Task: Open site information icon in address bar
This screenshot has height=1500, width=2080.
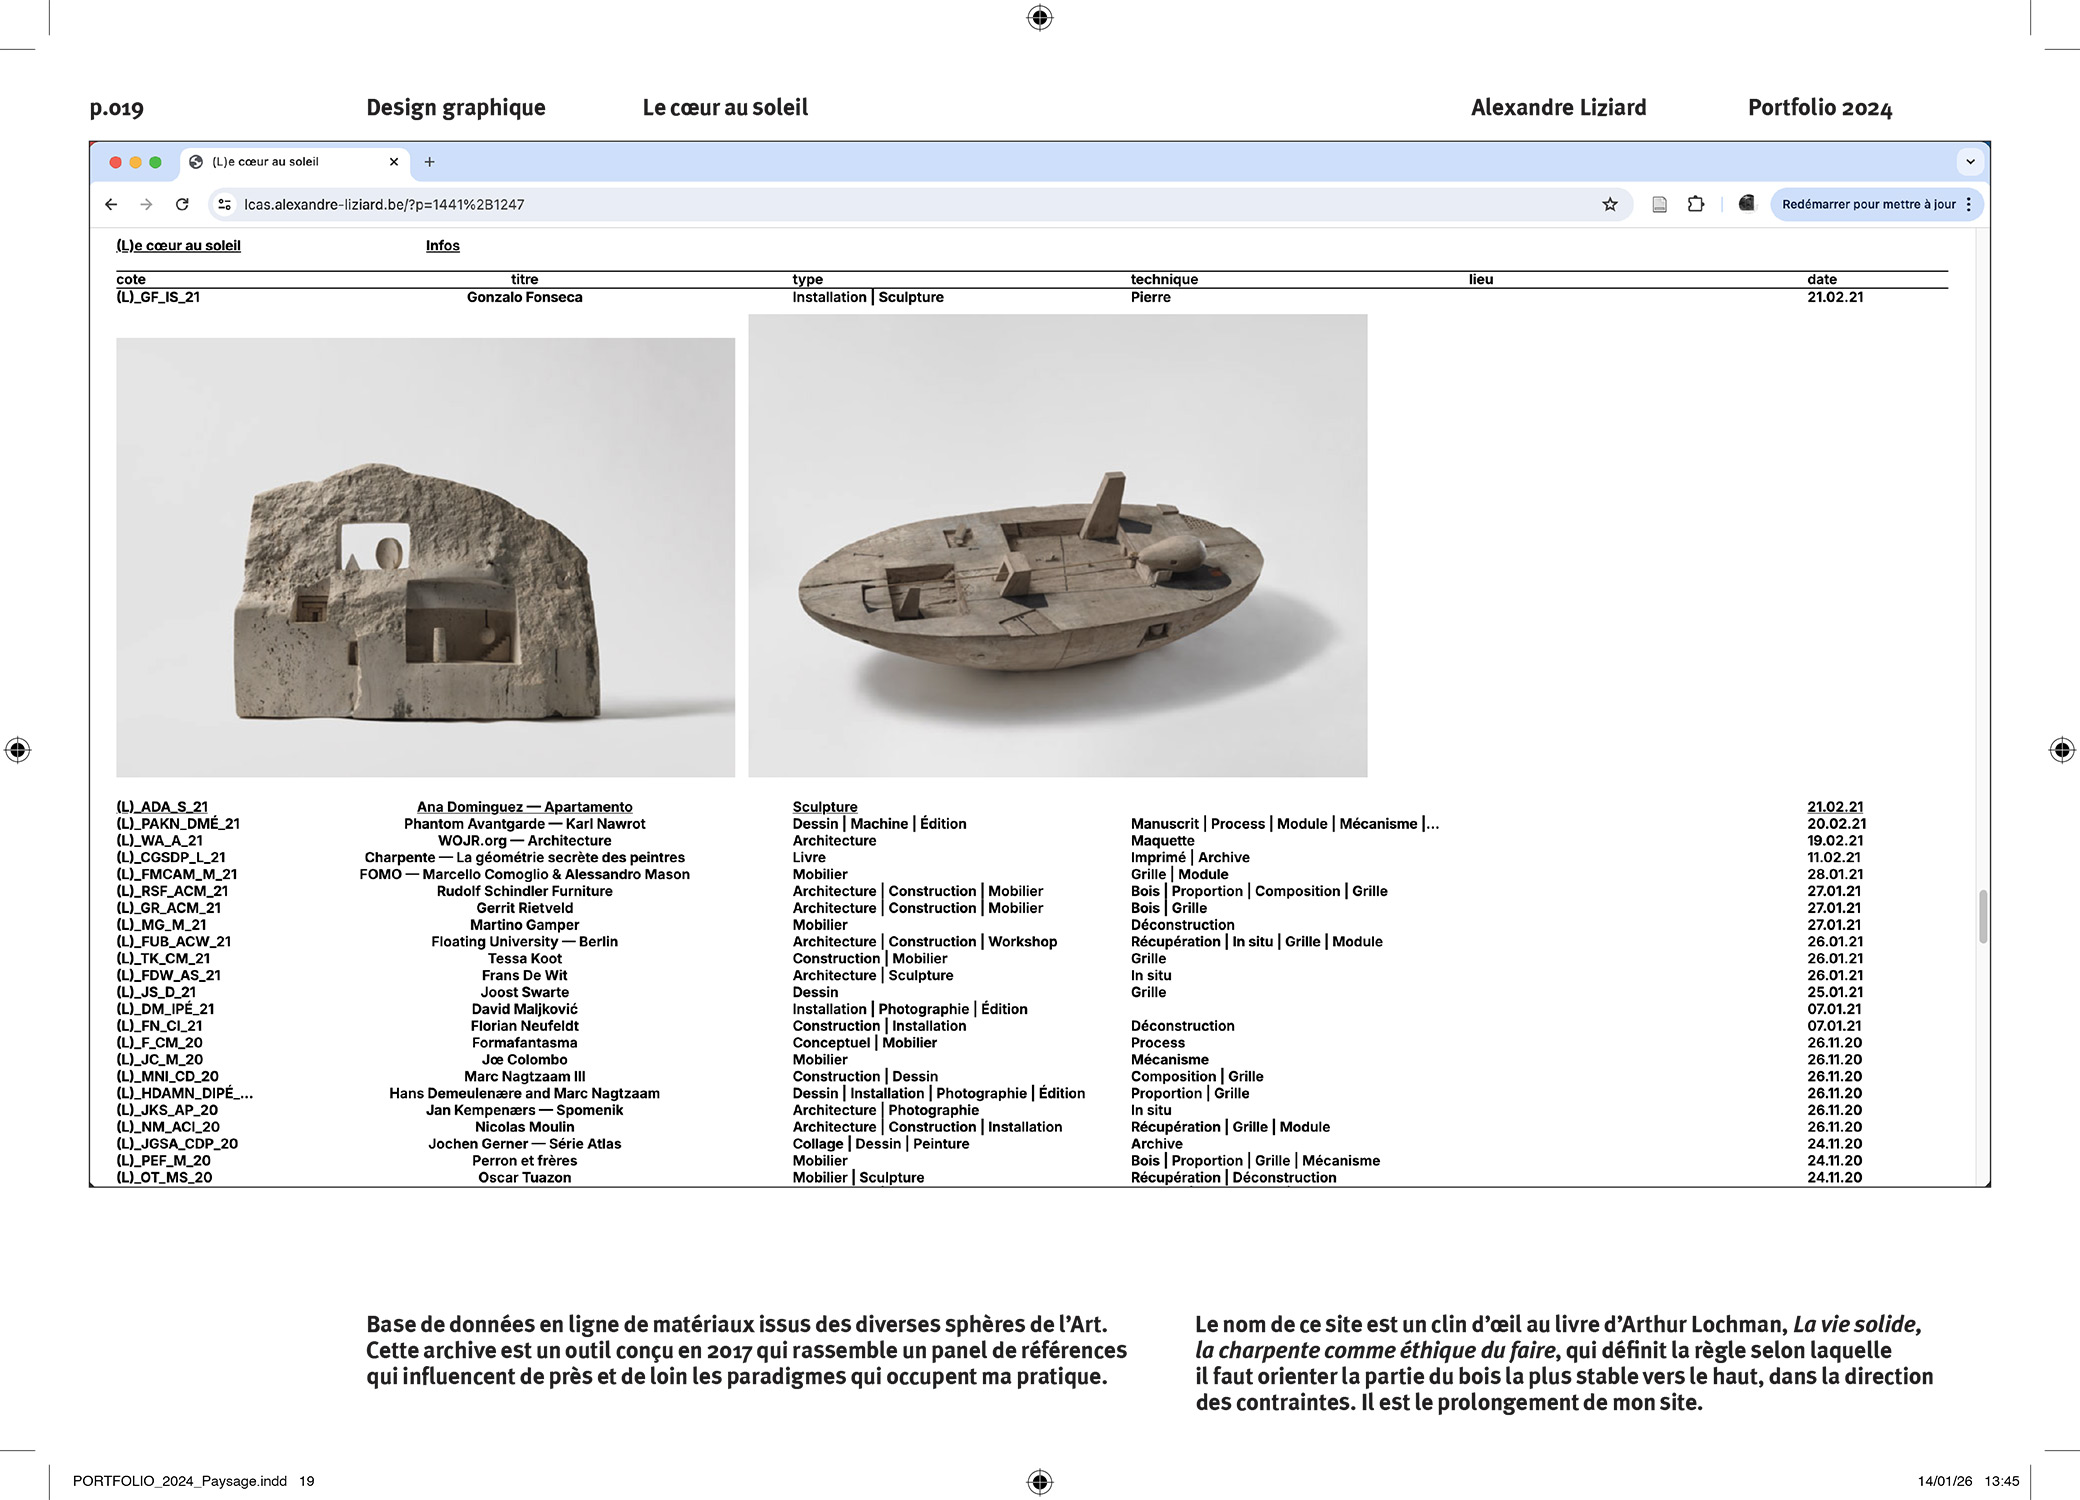Action: 225,204
